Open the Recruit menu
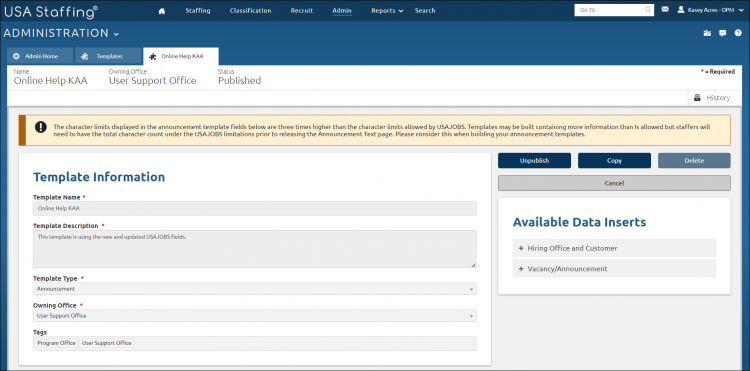 302,11
